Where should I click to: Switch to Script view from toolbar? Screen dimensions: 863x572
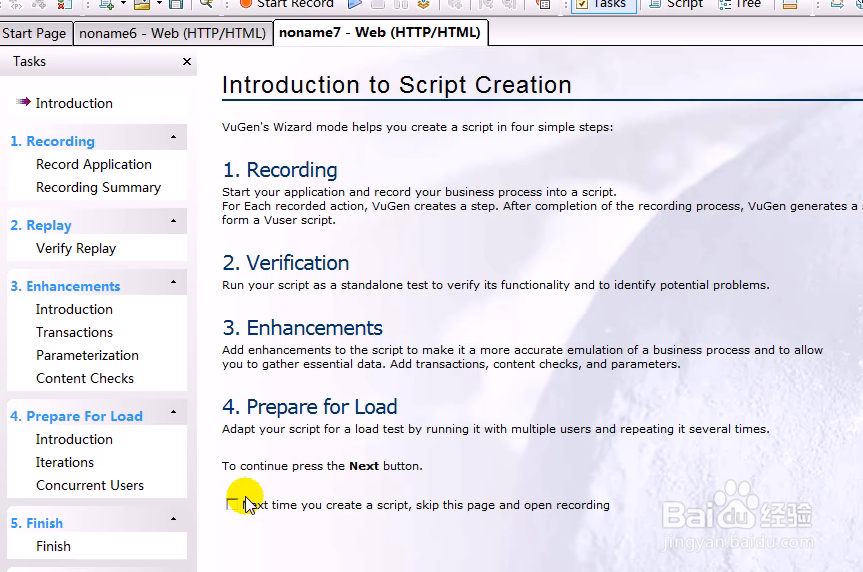click(x=676, y=4)
